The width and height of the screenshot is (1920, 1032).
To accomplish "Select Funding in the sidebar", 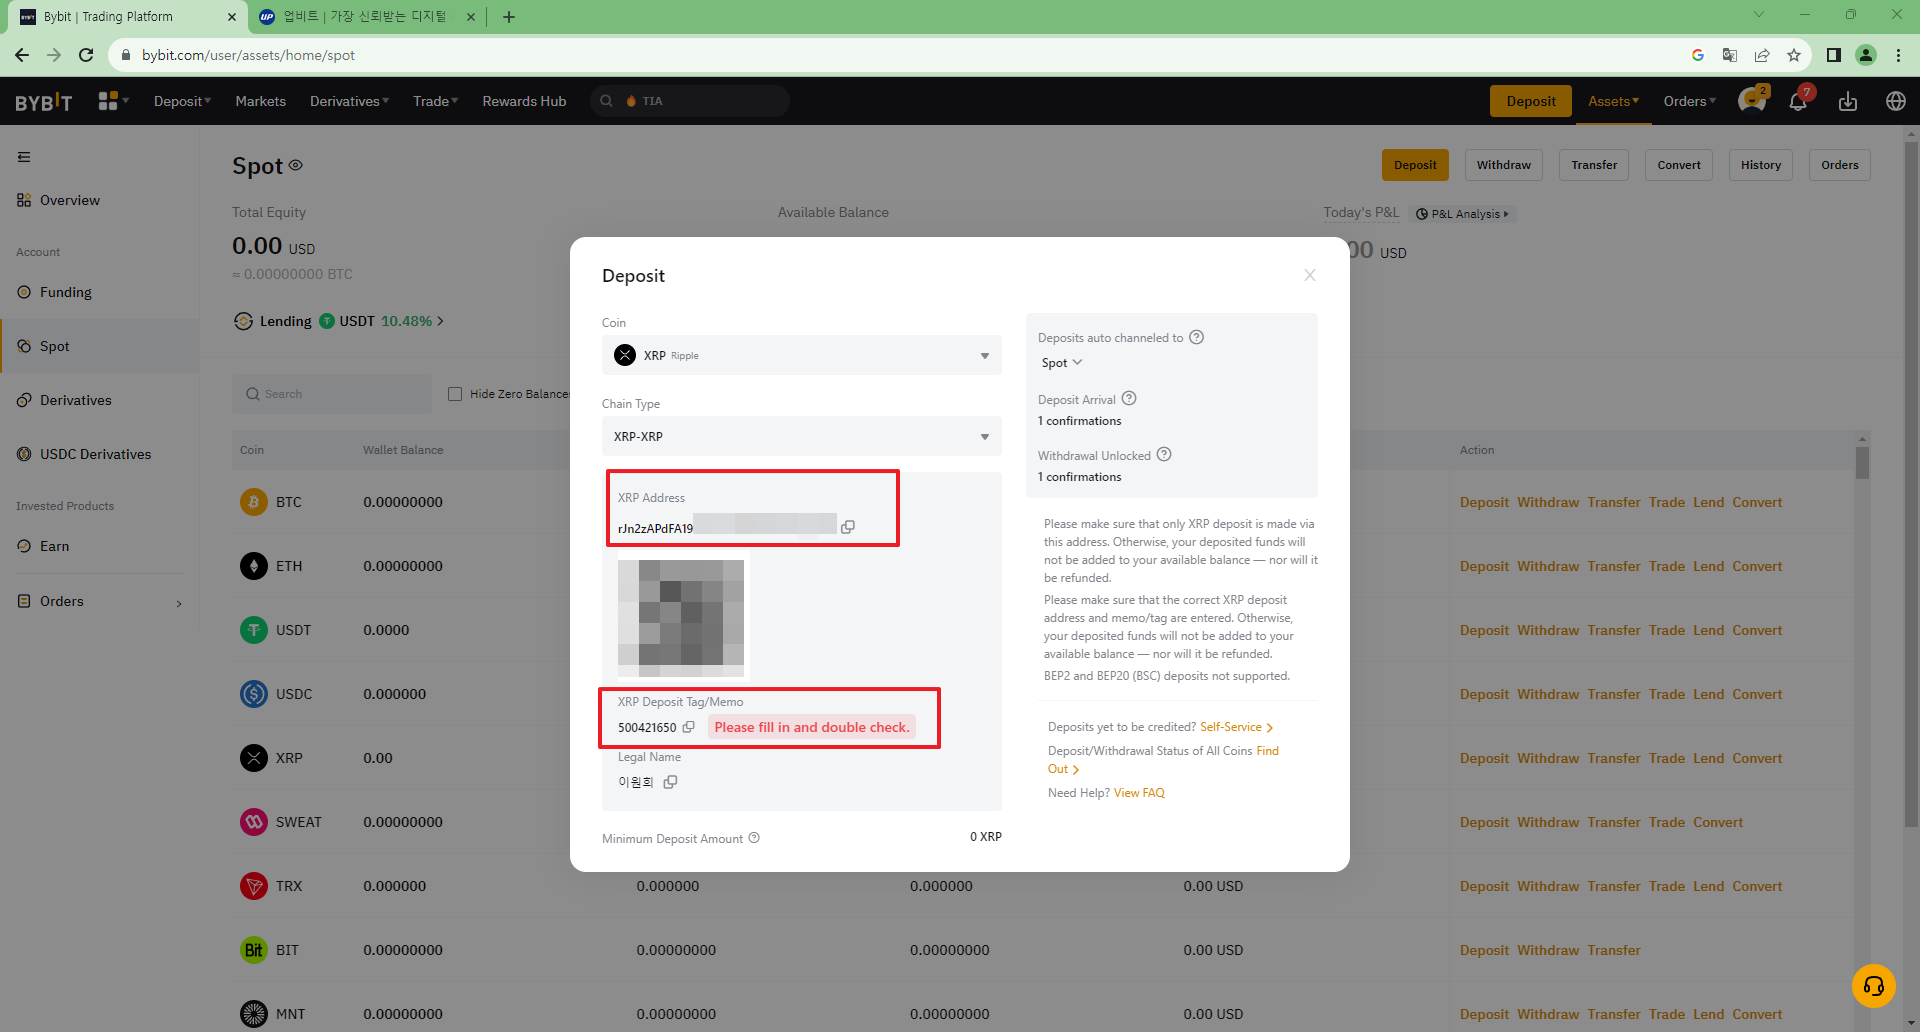I will pos(65,292).
